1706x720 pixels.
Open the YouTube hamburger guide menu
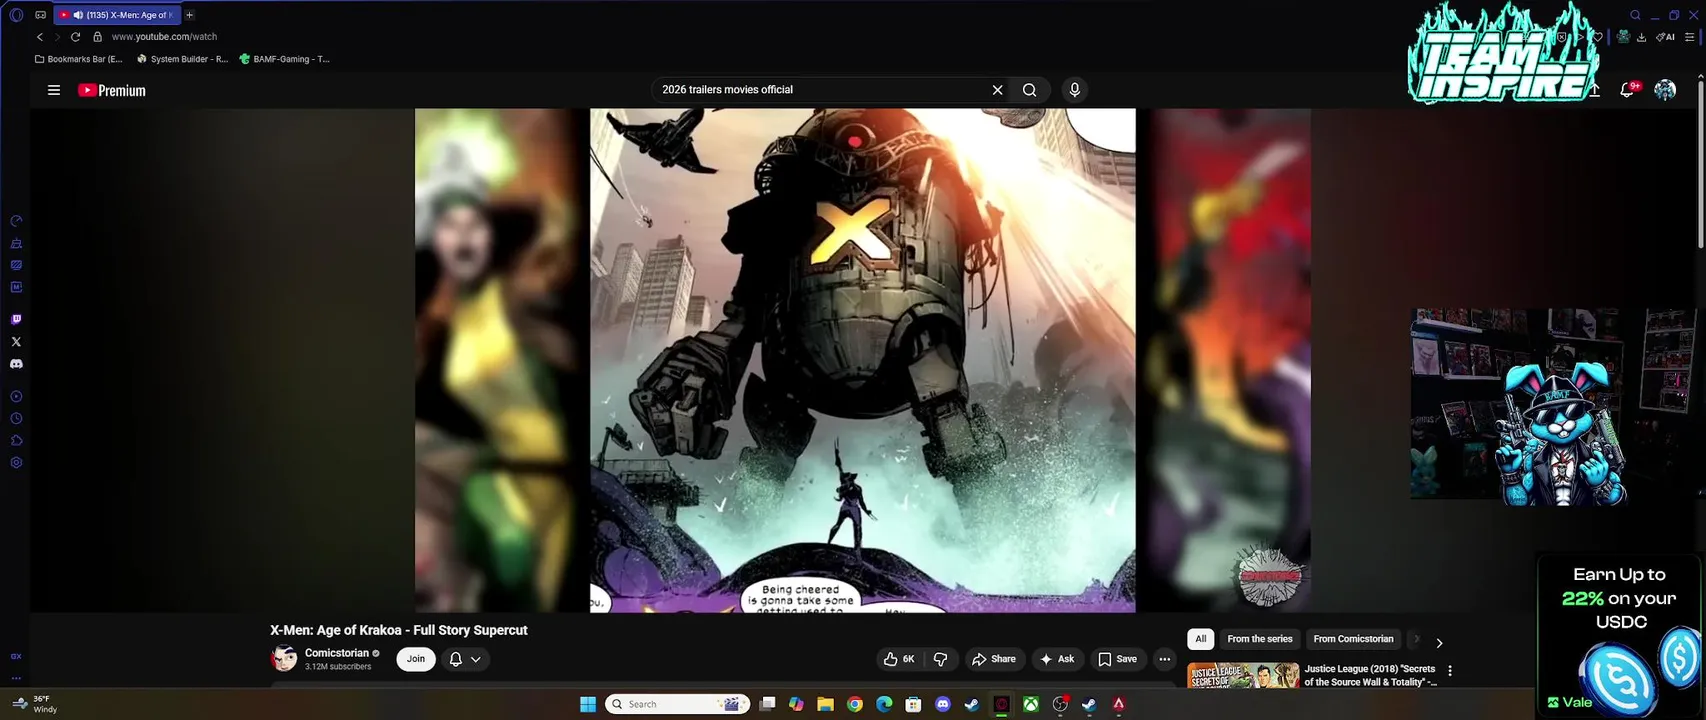click(54, 90)
